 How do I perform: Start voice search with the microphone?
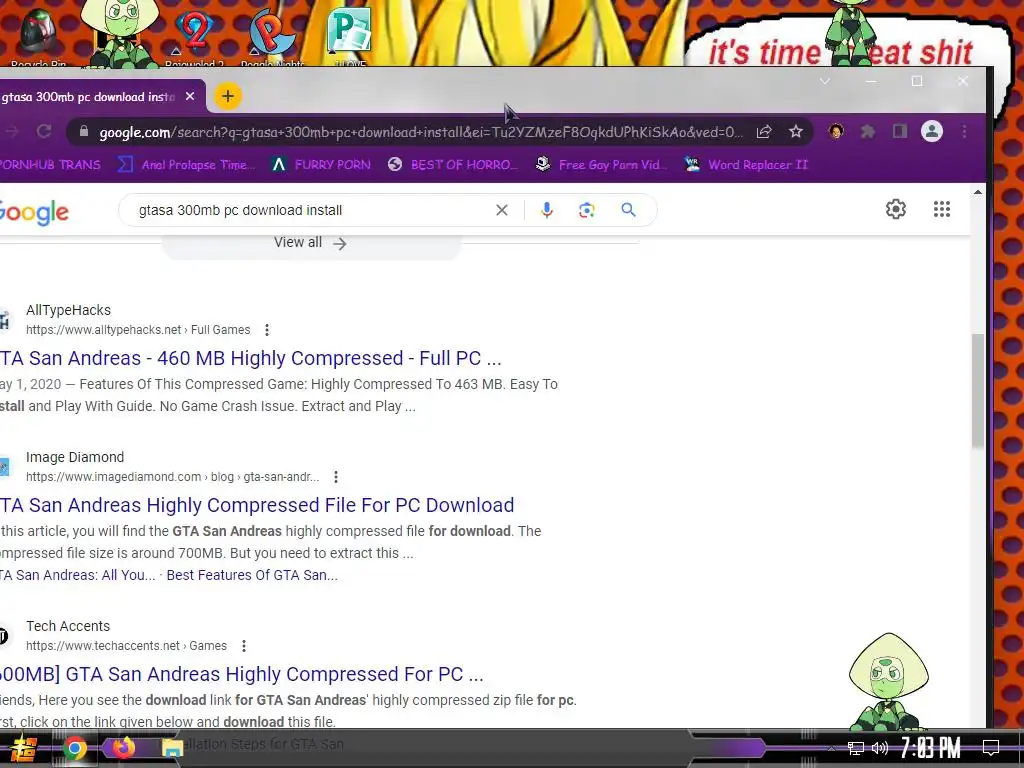click(x=547, y=210)
